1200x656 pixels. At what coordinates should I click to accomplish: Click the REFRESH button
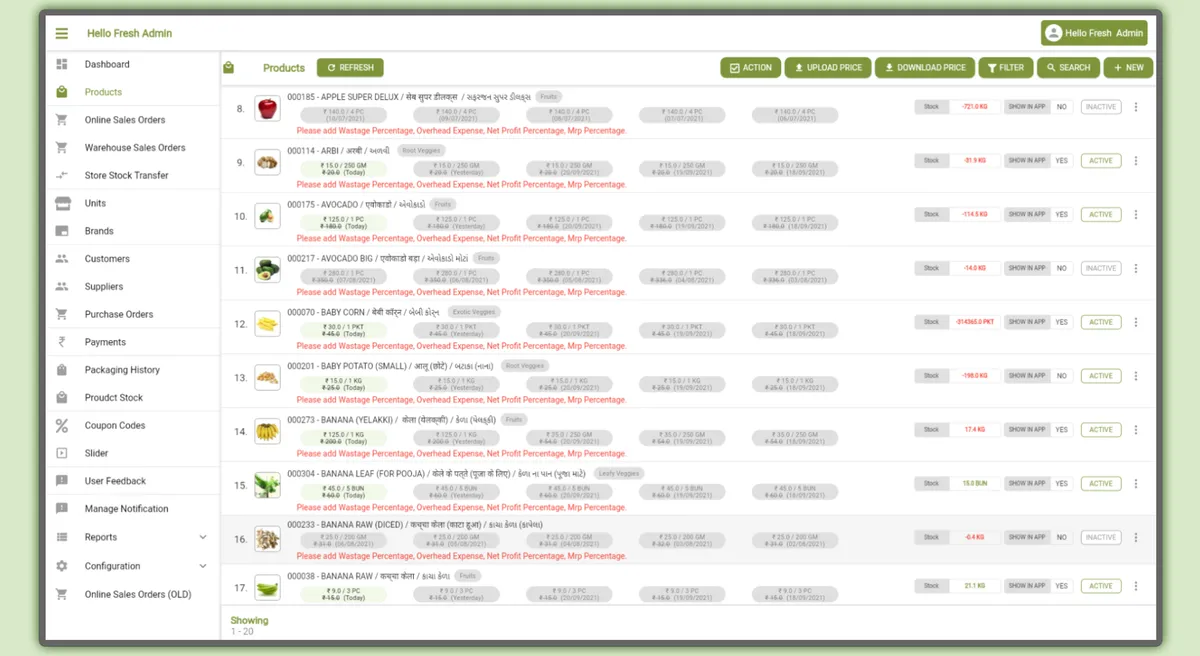click(x=350, y=68)
